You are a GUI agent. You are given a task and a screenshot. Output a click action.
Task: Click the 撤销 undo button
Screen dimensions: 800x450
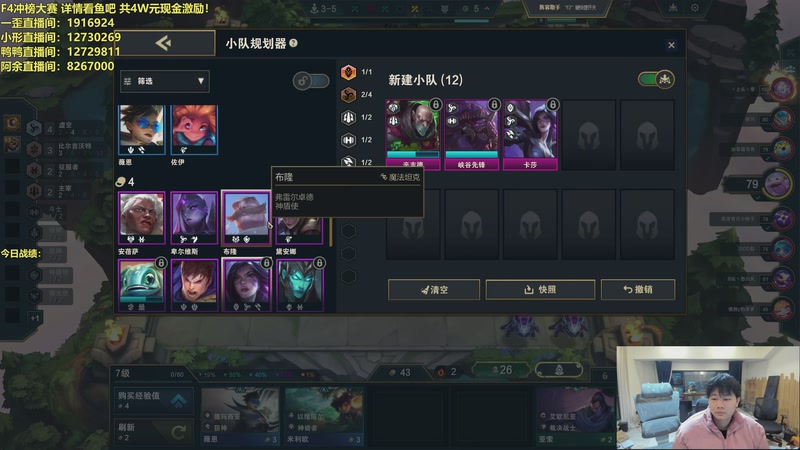(x=638, y=289)
